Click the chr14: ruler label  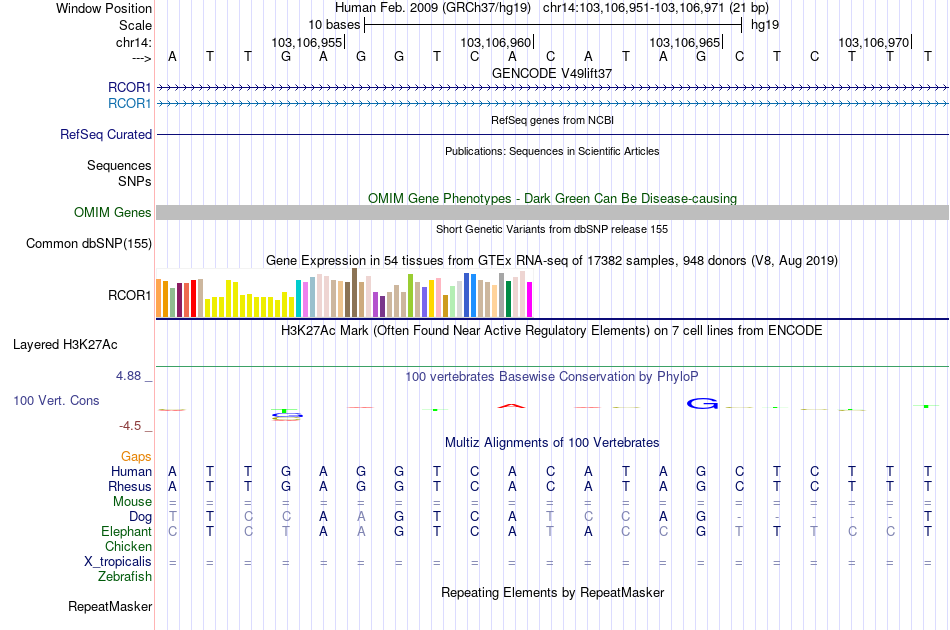pos(134,42)
